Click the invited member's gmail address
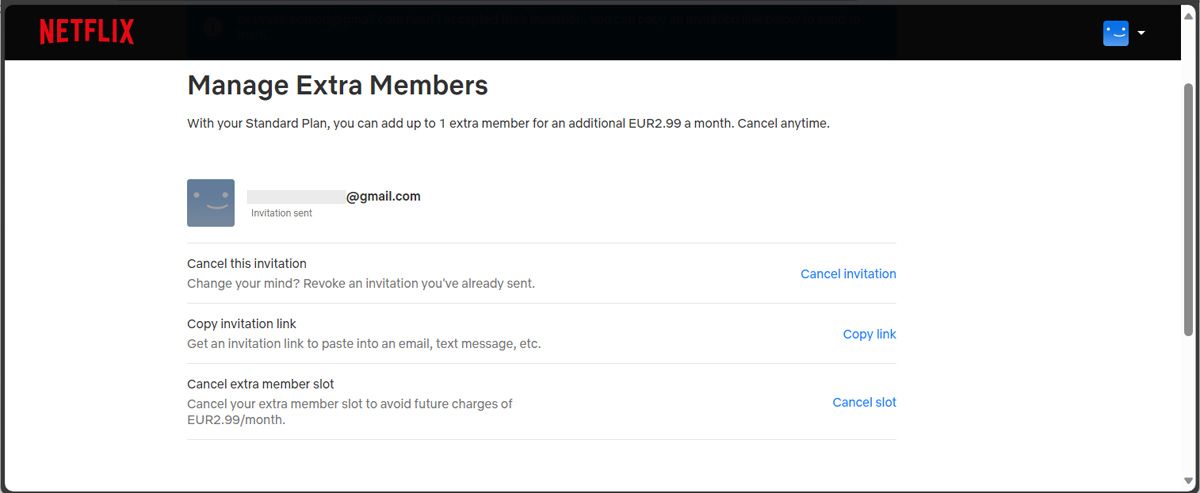1200x493 pixels. (334, 197)
